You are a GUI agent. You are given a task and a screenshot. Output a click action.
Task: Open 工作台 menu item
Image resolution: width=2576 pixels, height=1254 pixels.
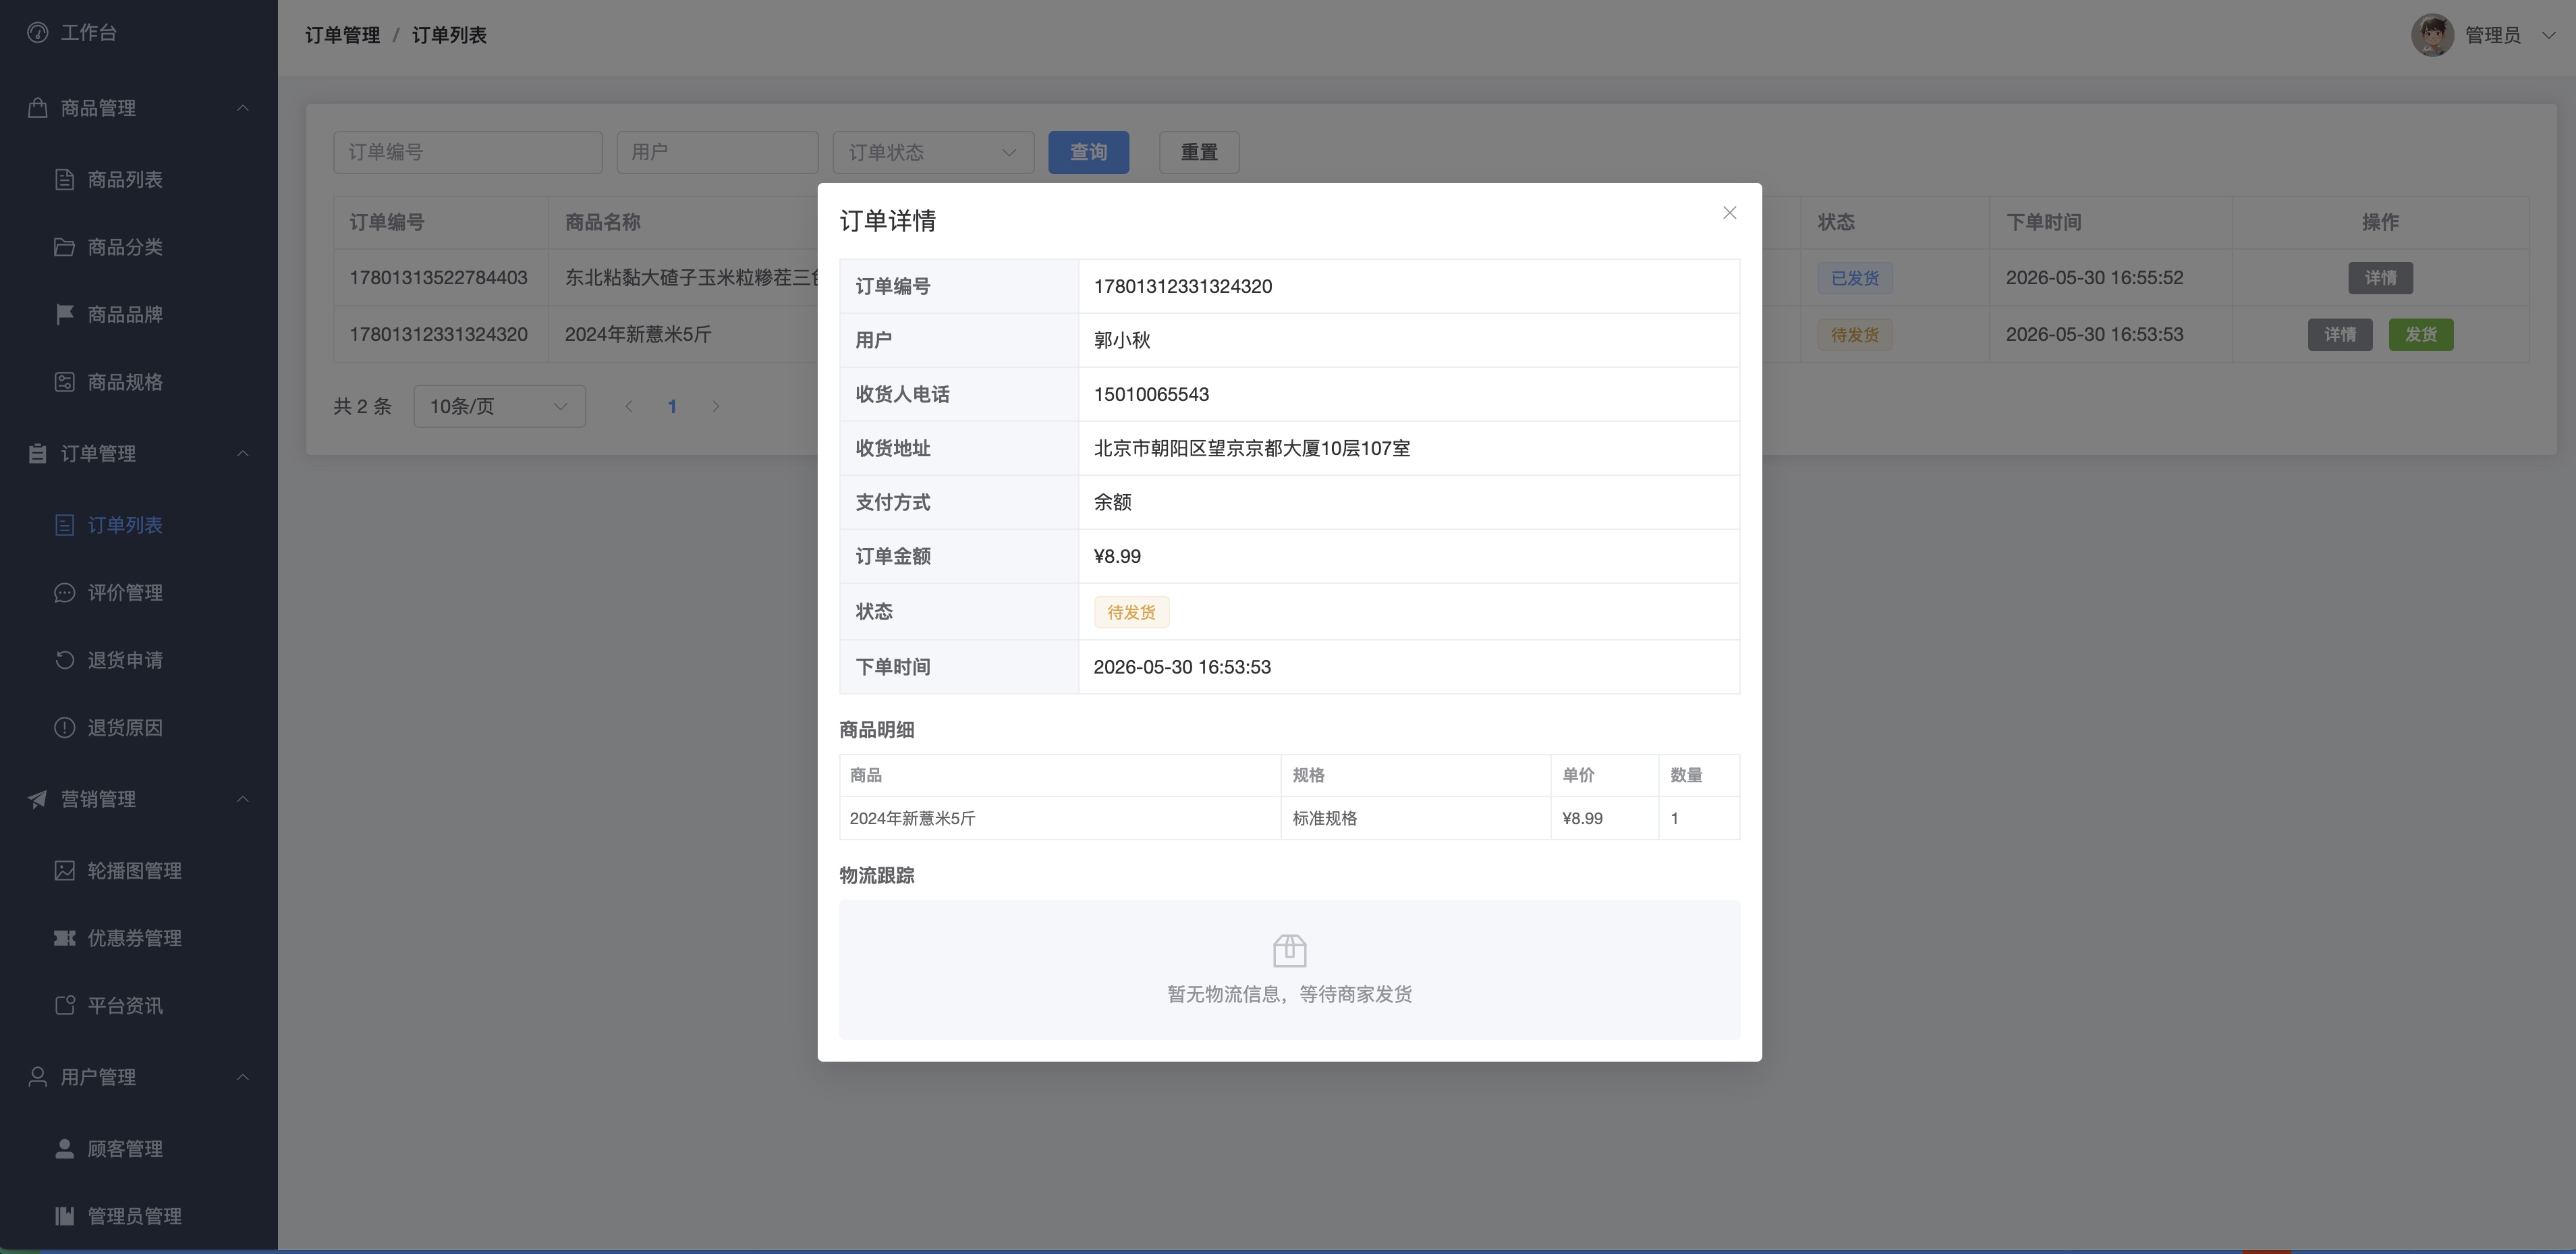(x=139, y=33)
